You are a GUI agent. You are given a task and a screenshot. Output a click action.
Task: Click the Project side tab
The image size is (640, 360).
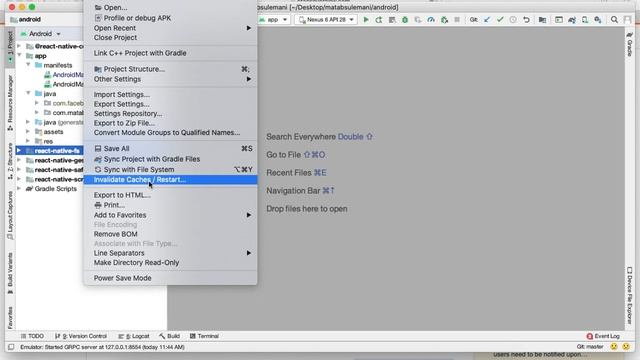tap(10, 47)
